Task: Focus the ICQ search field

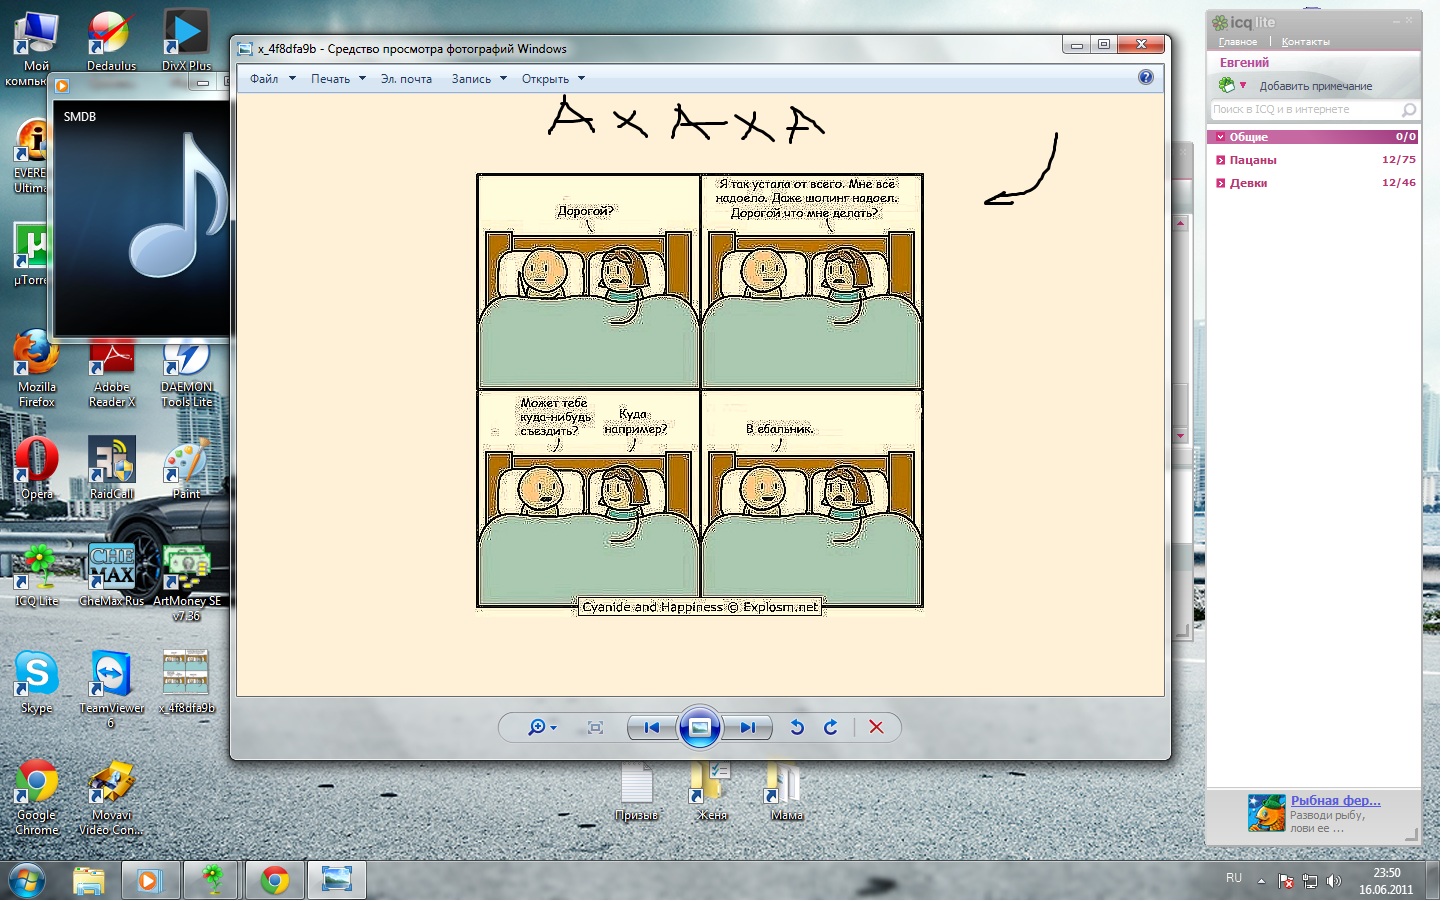Action: click(1304, 109)
